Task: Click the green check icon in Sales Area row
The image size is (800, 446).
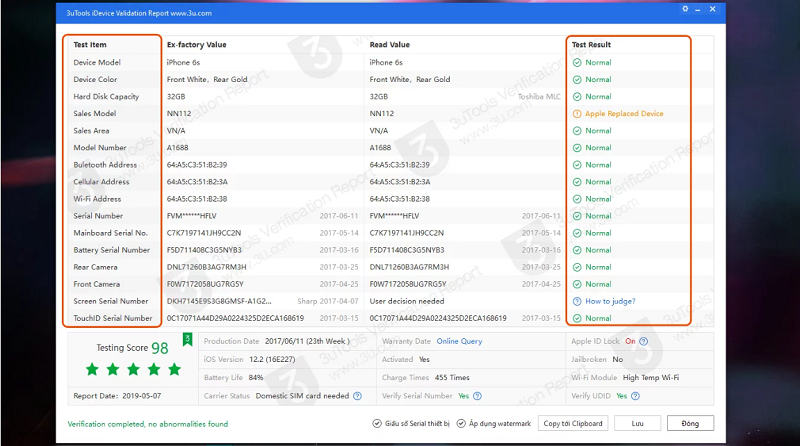Action: [577, 131]
